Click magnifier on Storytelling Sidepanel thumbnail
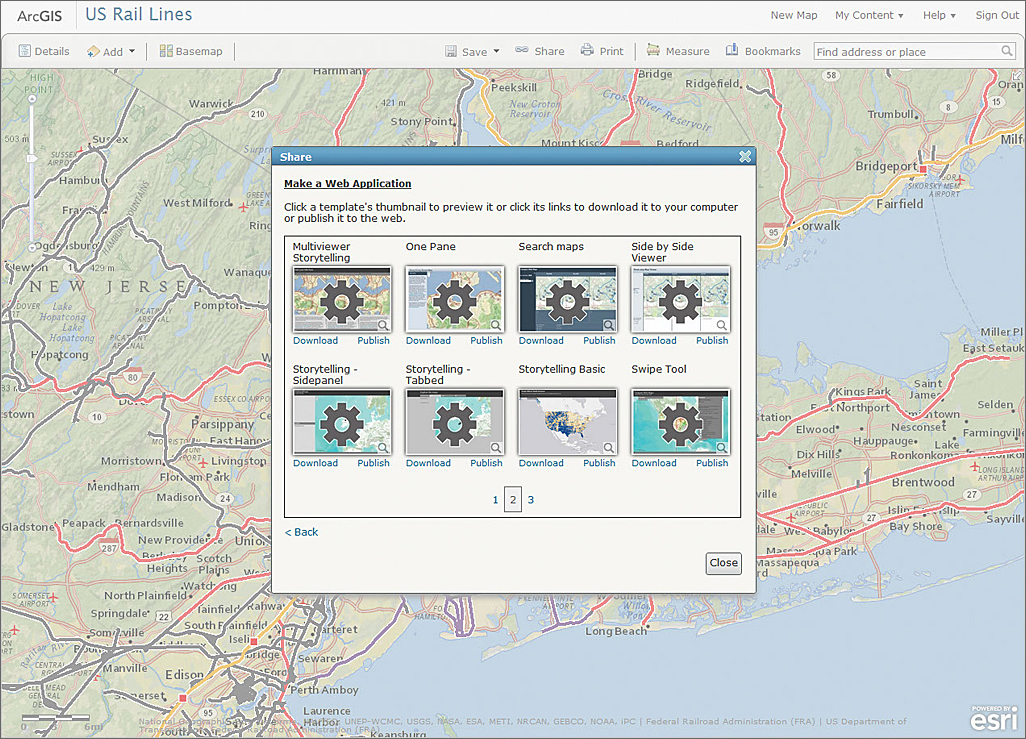 [x=383, y=448]
